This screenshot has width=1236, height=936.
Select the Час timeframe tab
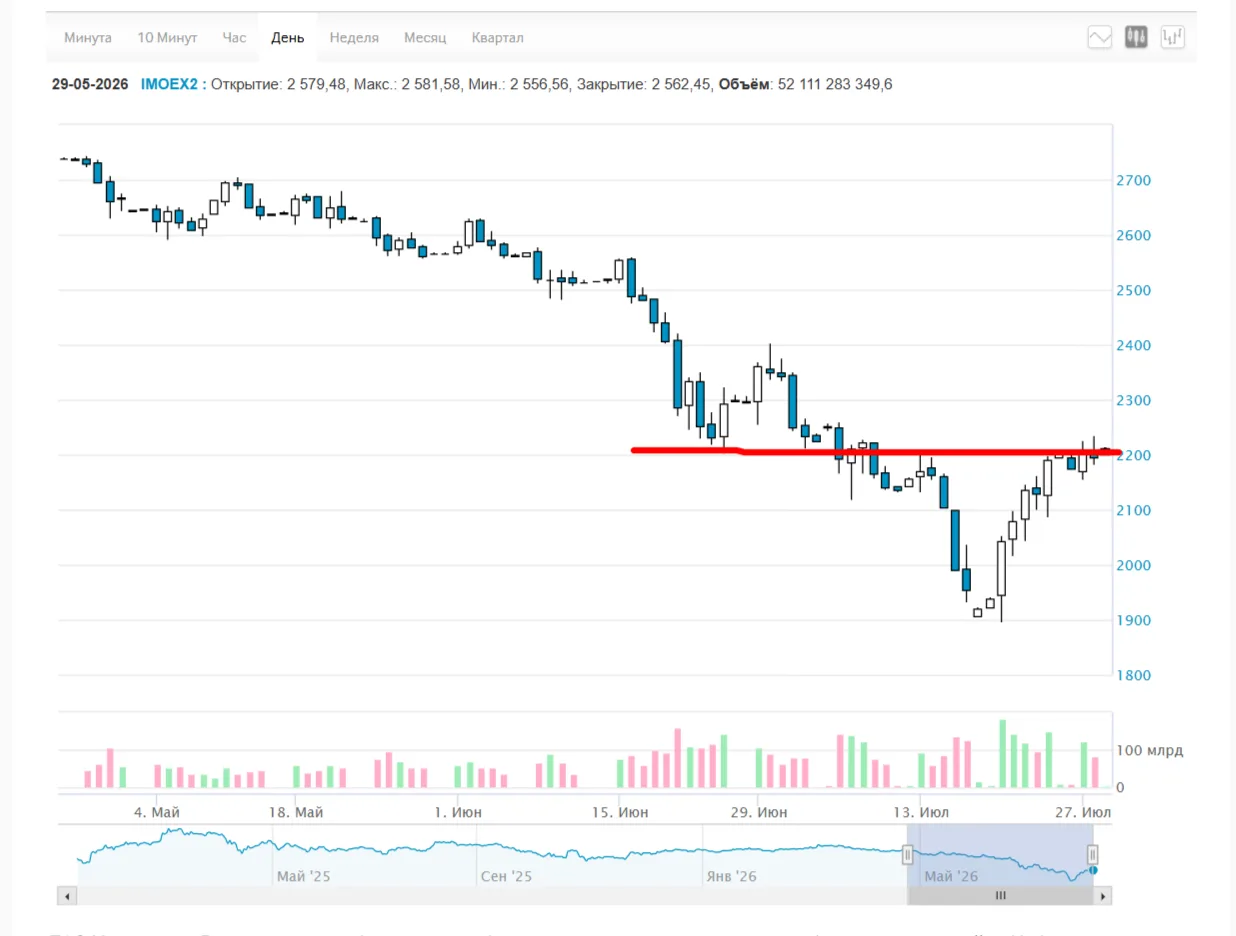point(234,38)
